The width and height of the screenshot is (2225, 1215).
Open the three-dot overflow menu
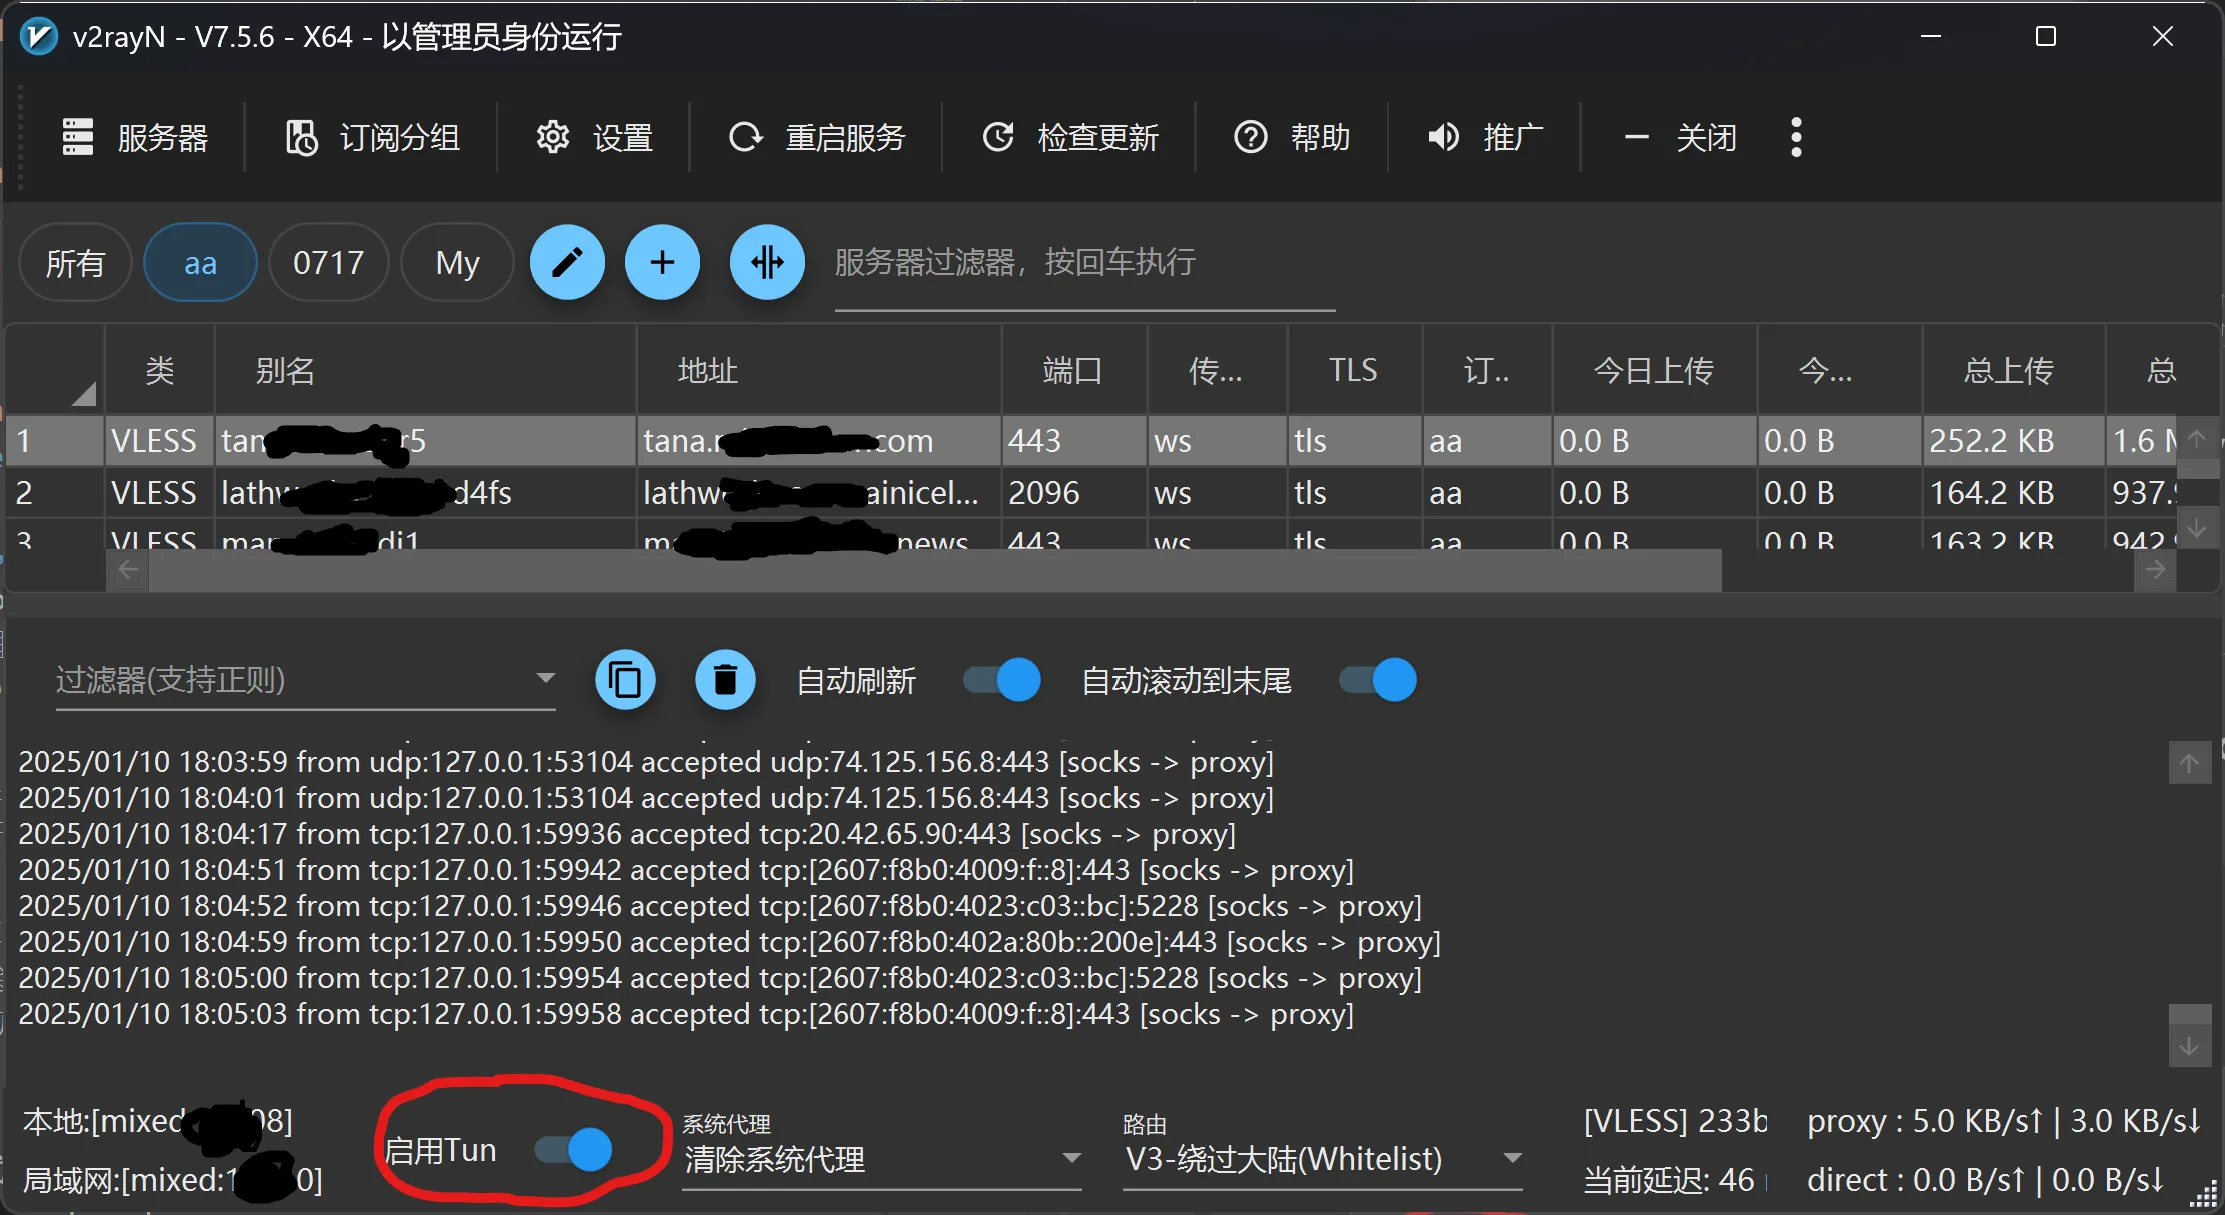1796,137
